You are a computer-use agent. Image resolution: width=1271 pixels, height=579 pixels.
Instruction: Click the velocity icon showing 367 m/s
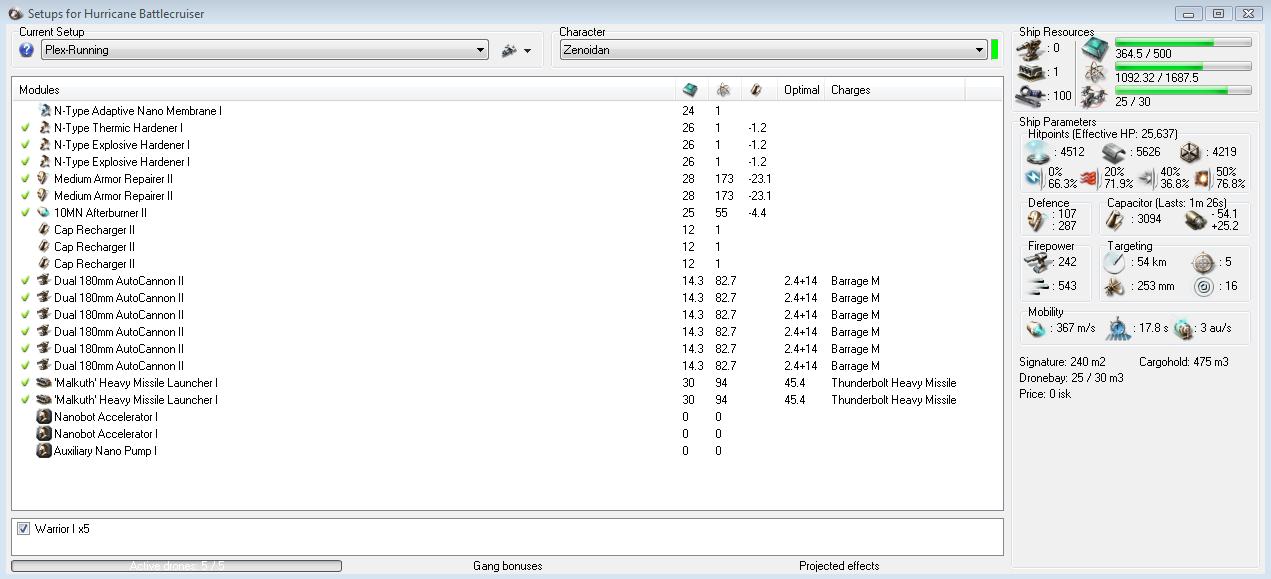point(1036,328)
